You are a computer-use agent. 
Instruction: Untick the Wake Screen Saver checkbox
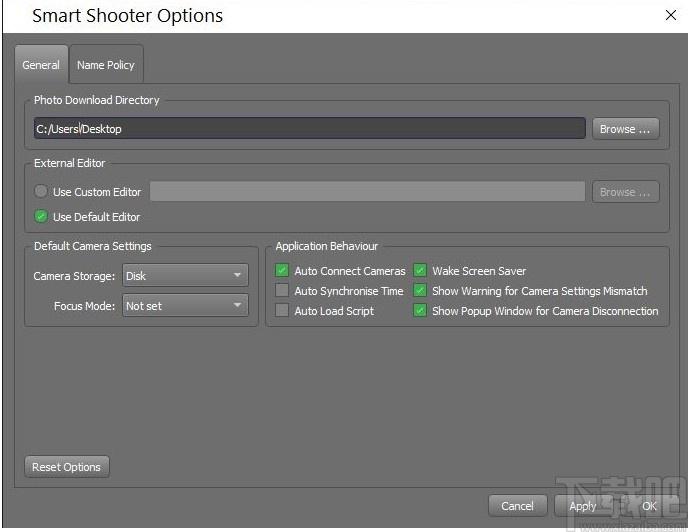(420, 271)
